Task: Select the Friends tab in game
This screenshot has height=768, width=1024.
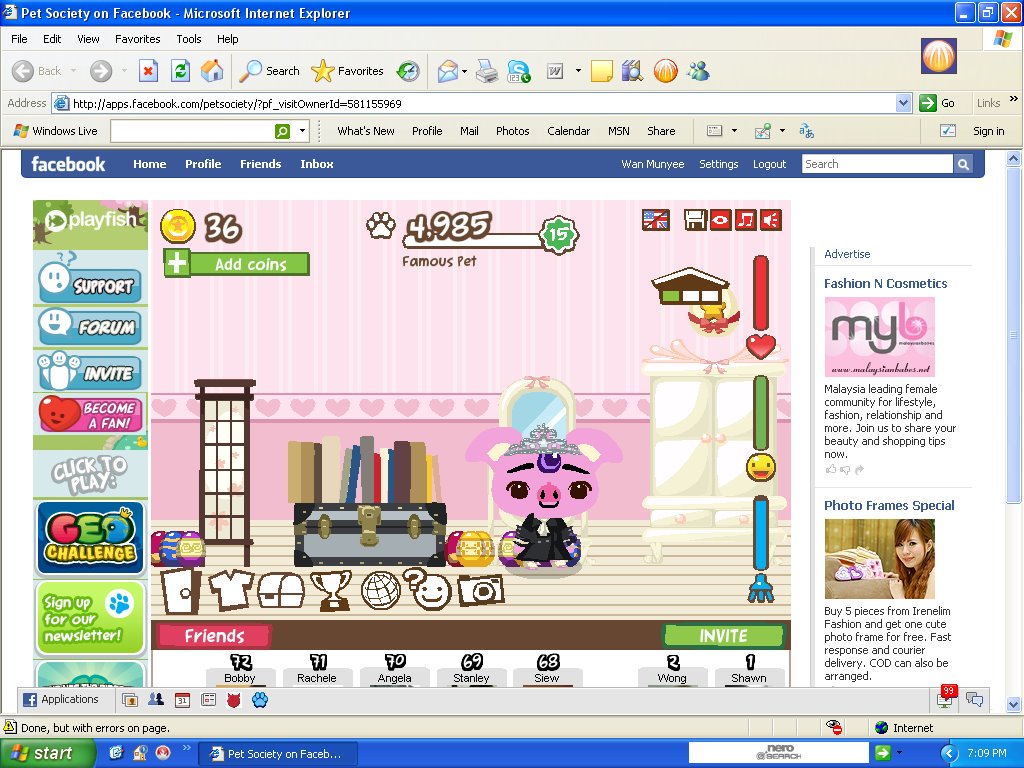Action: tap(214, 635)
